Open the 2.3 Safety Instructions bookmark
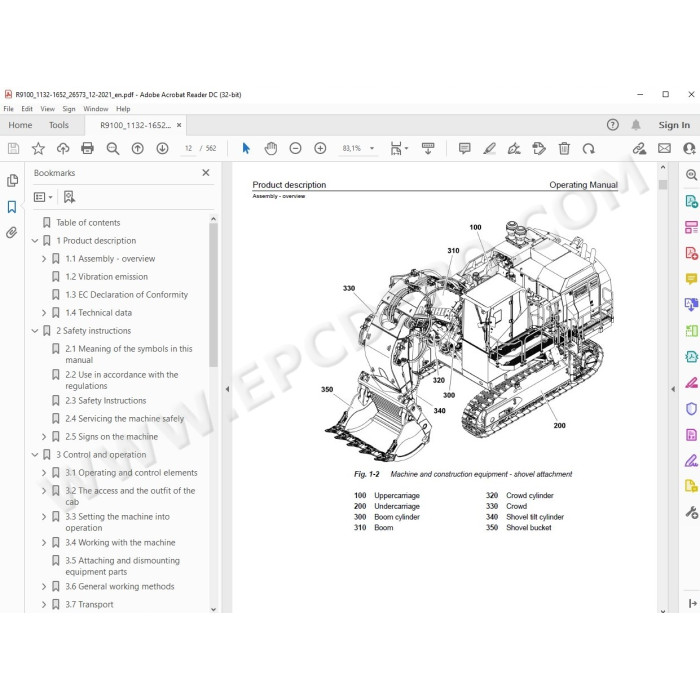Viewport: 700px width, 700px height. click(x=105, y=401)
